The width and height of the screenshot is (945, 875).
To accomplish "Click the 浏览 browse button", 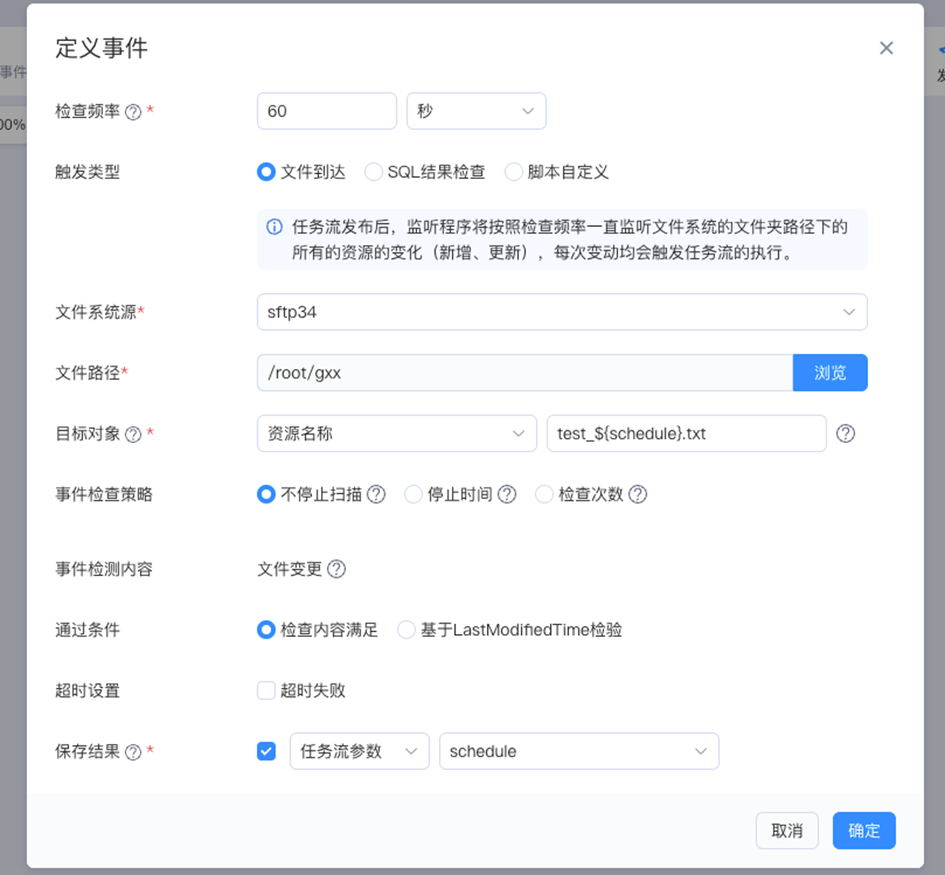I will 829,373.
